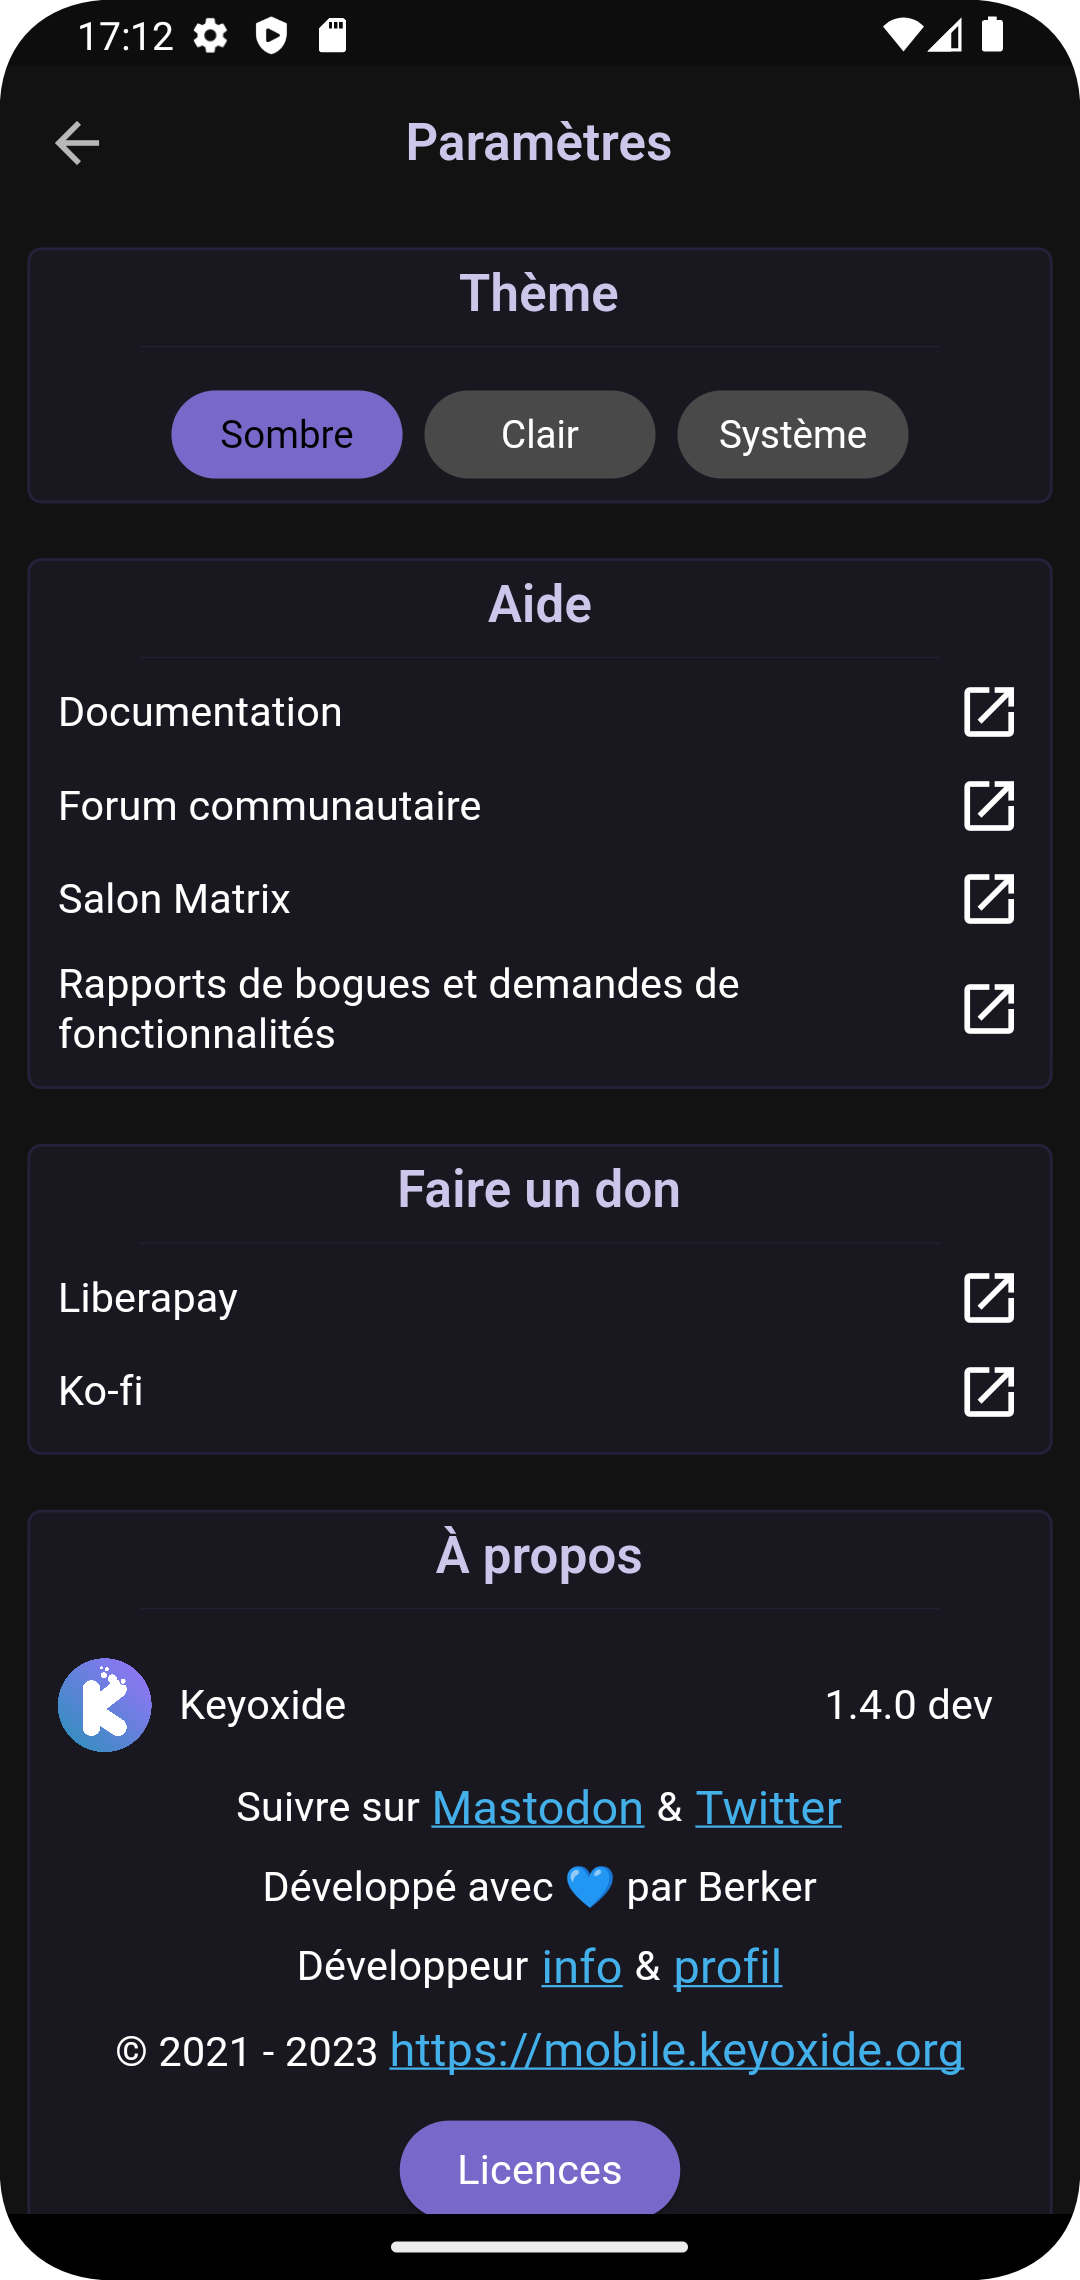Open the mobile.keyoxide.org website link
1080x2280 pixels.
[x=676, y=2050]
